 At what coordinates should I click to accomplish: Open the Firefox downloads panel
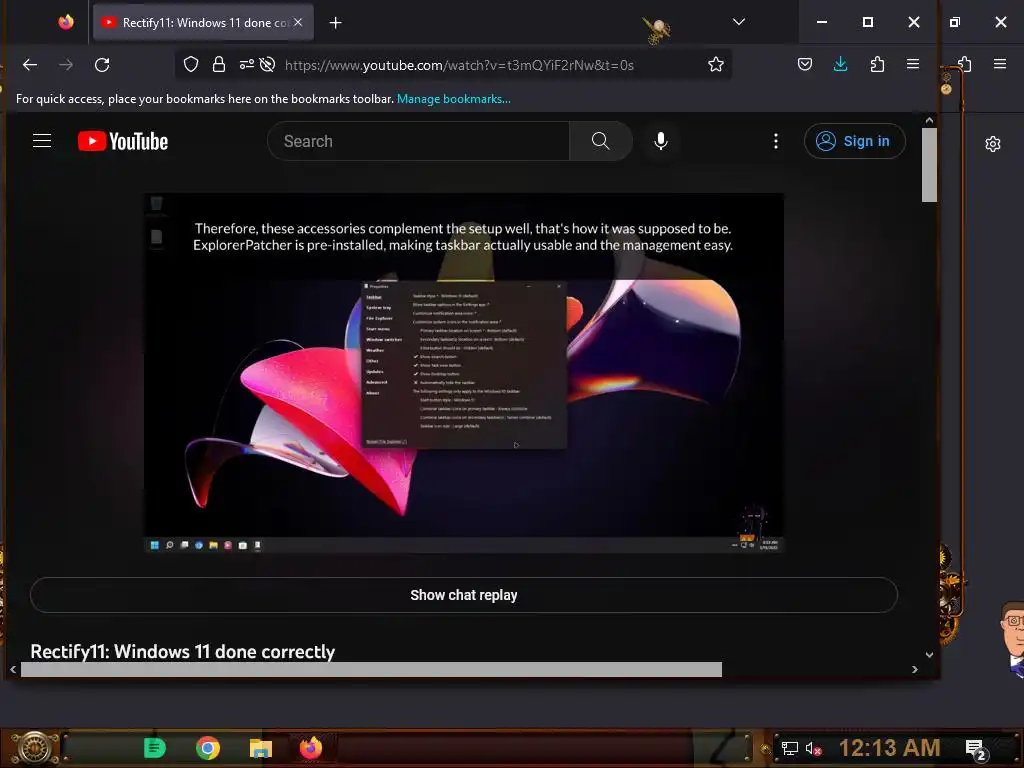840,64
